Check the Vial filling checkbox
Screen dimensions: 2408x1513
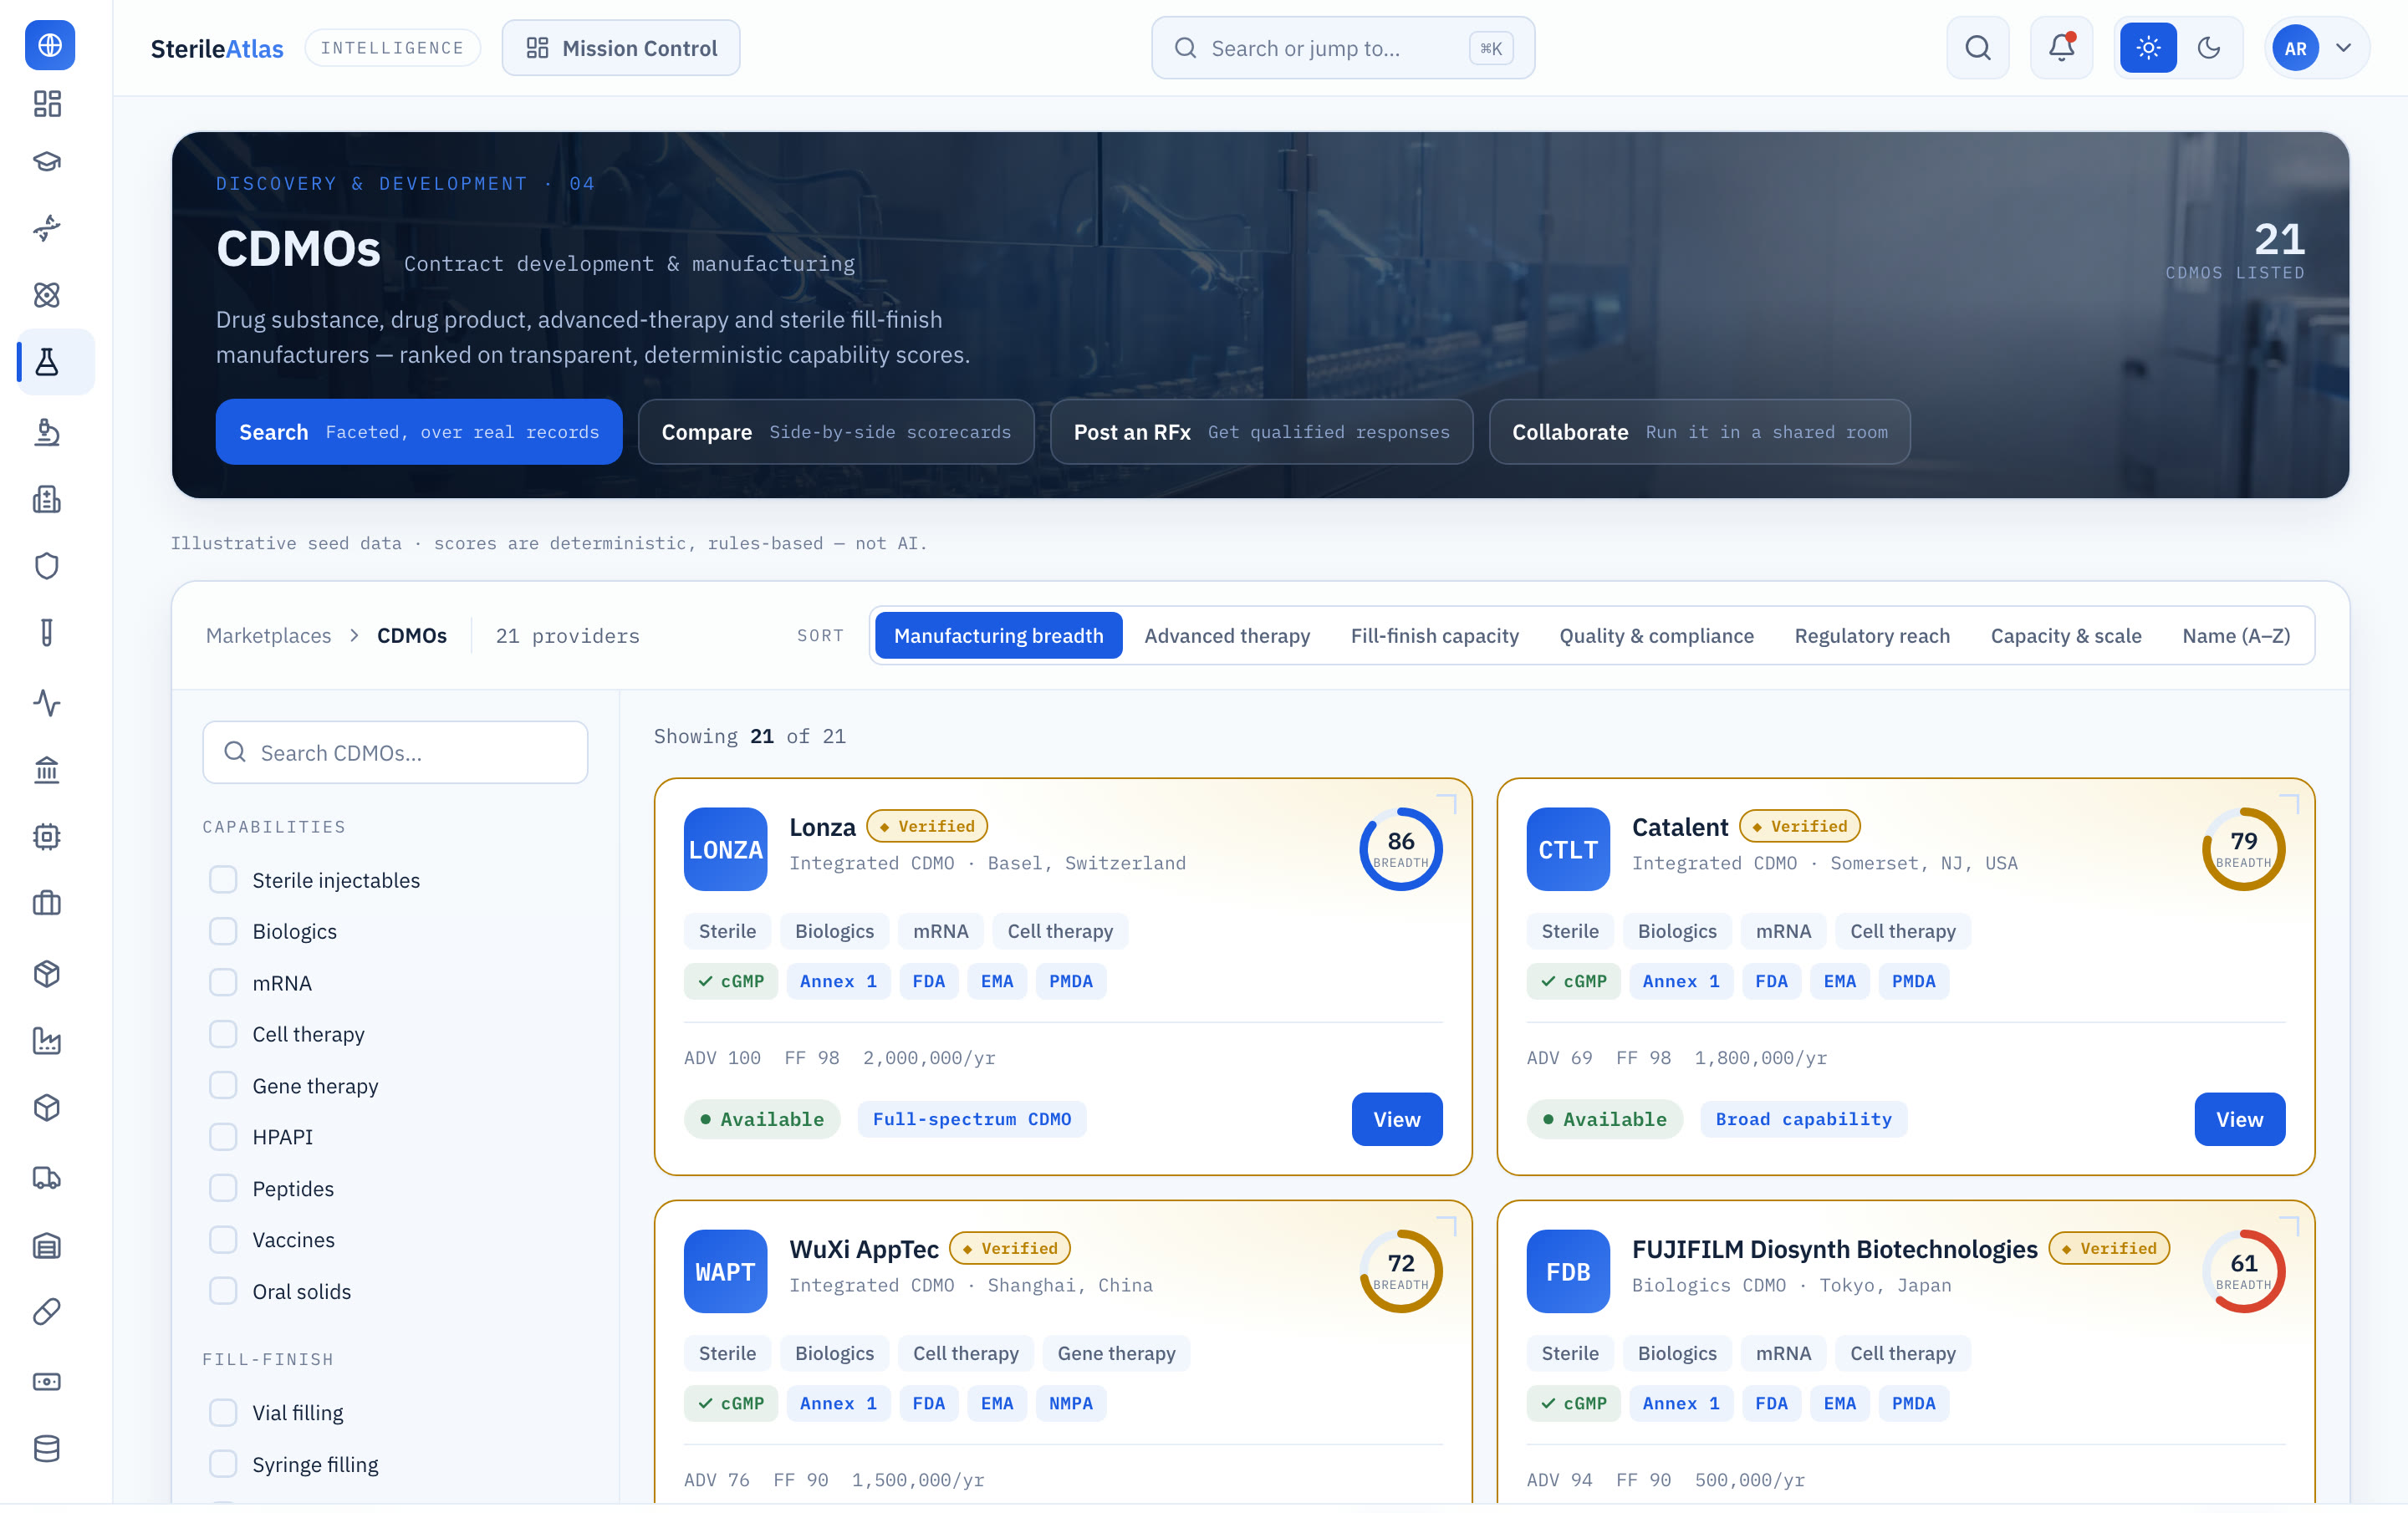coord(223,1413)
